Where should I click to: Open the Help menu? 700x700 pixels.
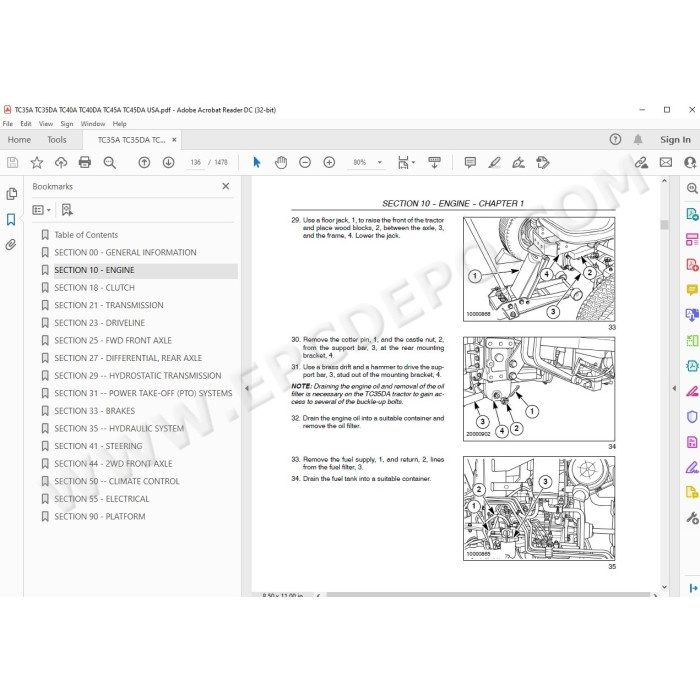(x=119, y=124)
